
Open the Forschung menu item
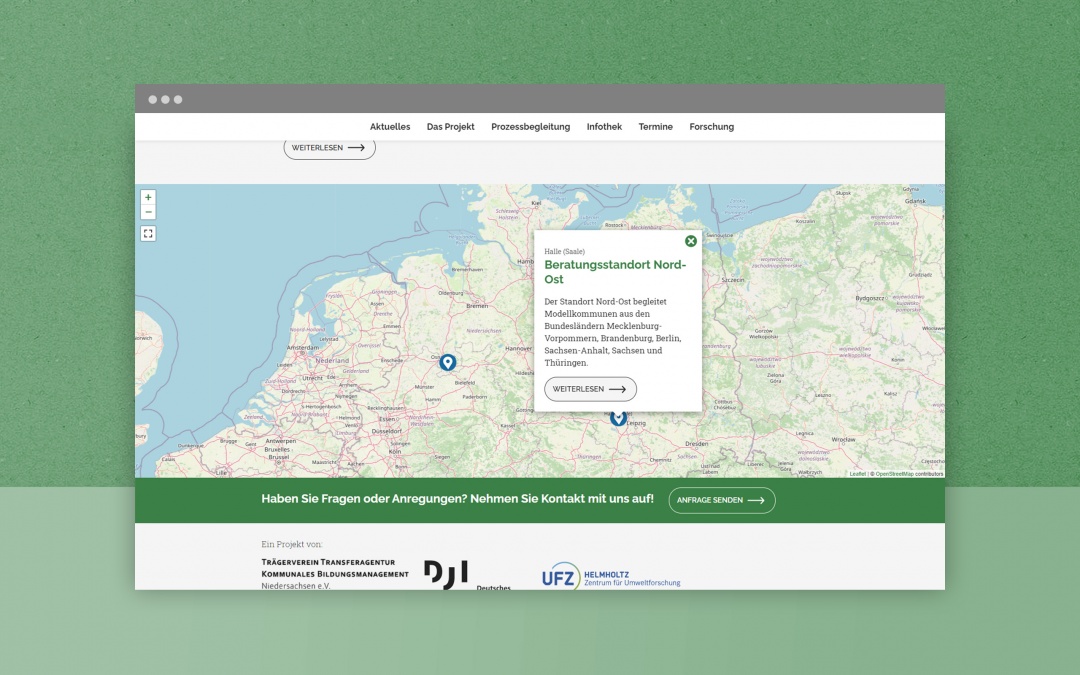point(712,127)
